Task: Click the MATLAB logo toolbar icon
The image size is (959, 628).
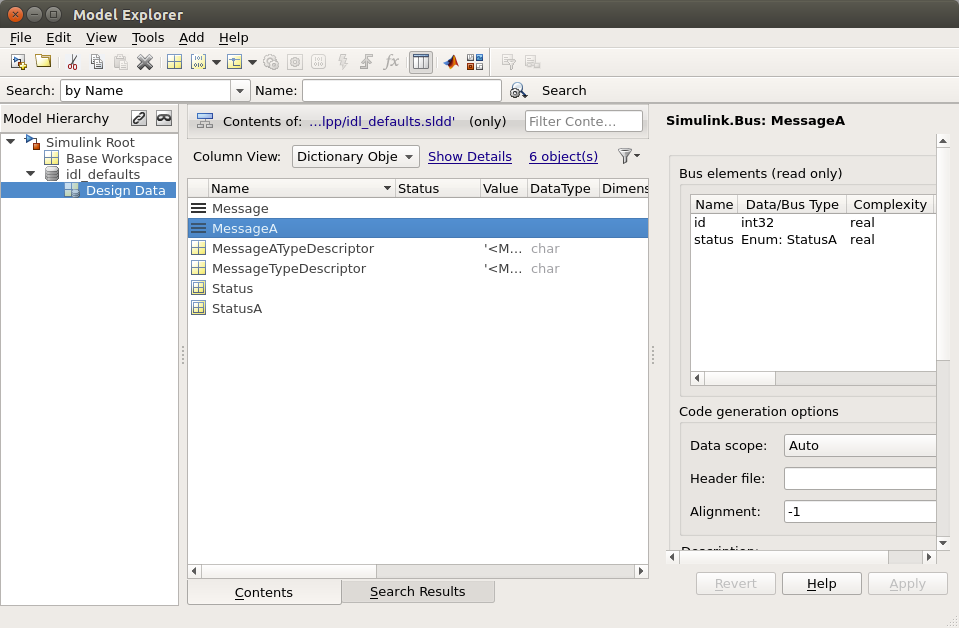Action: tap(451, 62)
